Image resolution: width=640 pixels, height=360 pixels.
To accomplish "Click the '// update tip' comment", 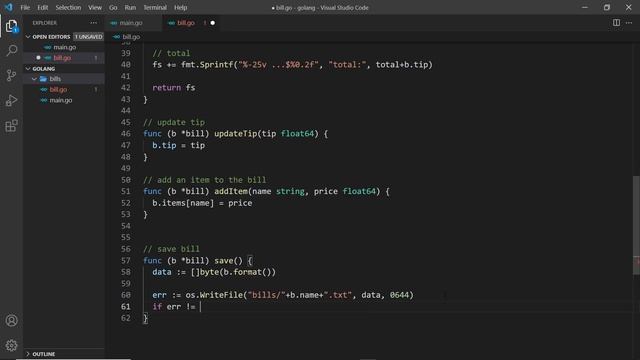I will pyautogui.click(x=174, y=122).
